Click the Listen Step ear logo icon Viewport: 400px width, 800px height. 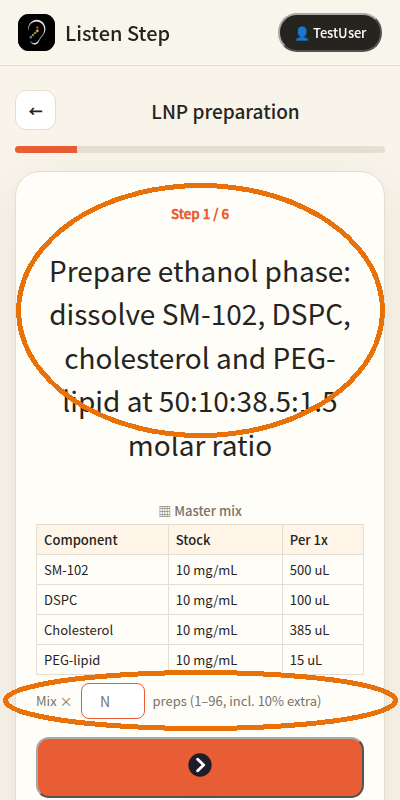pyautogui.click(x=36, y=33)
